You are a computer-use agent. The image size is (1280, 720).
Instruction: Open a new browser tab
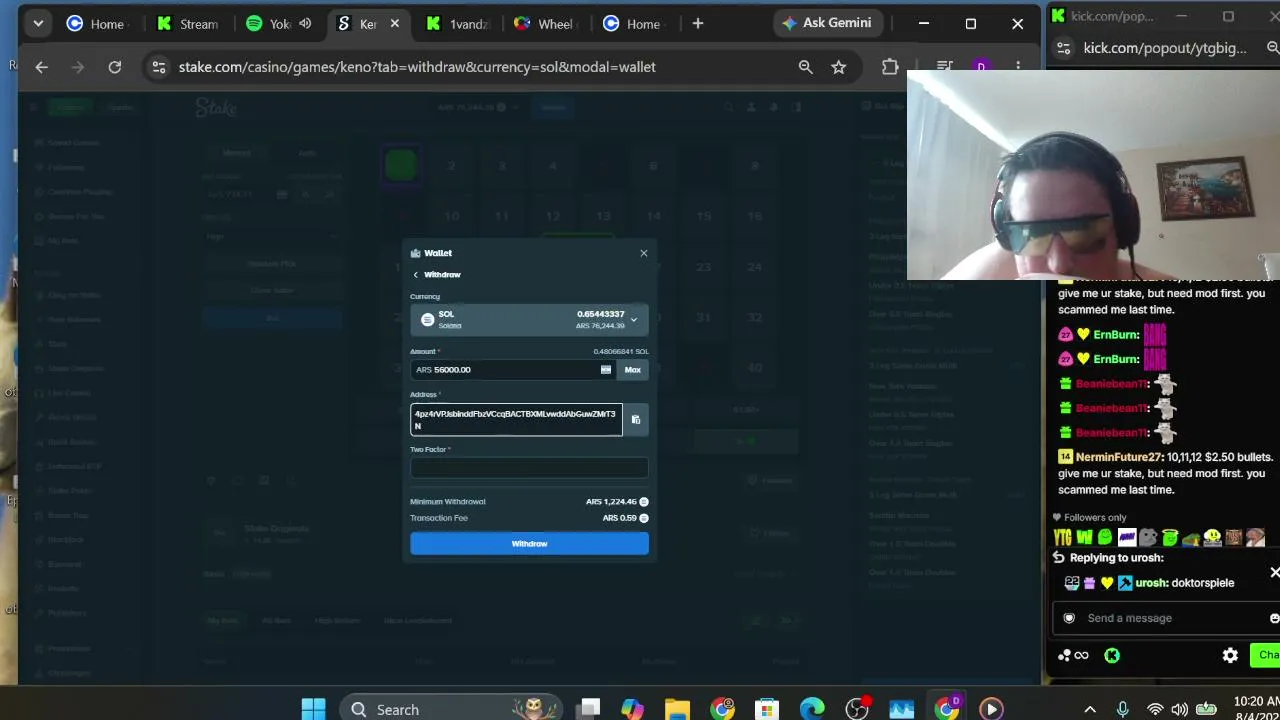click(x=698, y=23)
